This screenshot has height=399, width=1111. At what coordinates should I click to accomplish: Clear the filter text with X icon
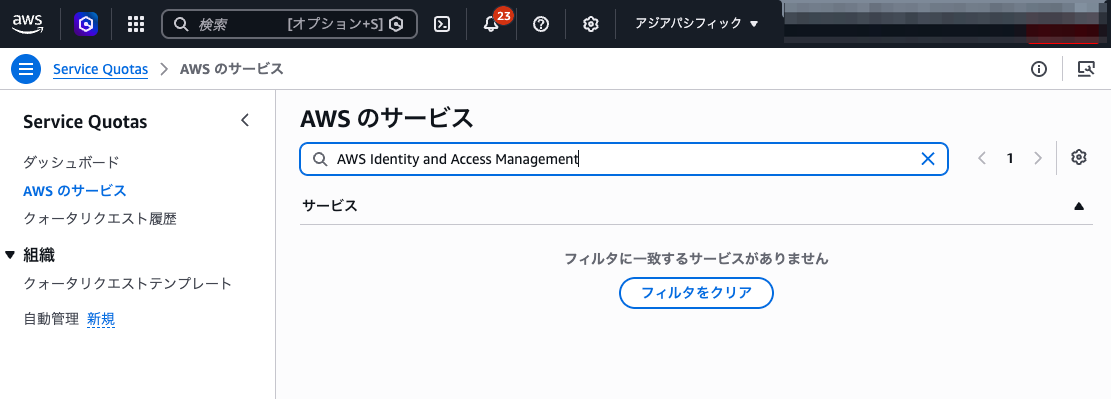[x=927, y=159]
